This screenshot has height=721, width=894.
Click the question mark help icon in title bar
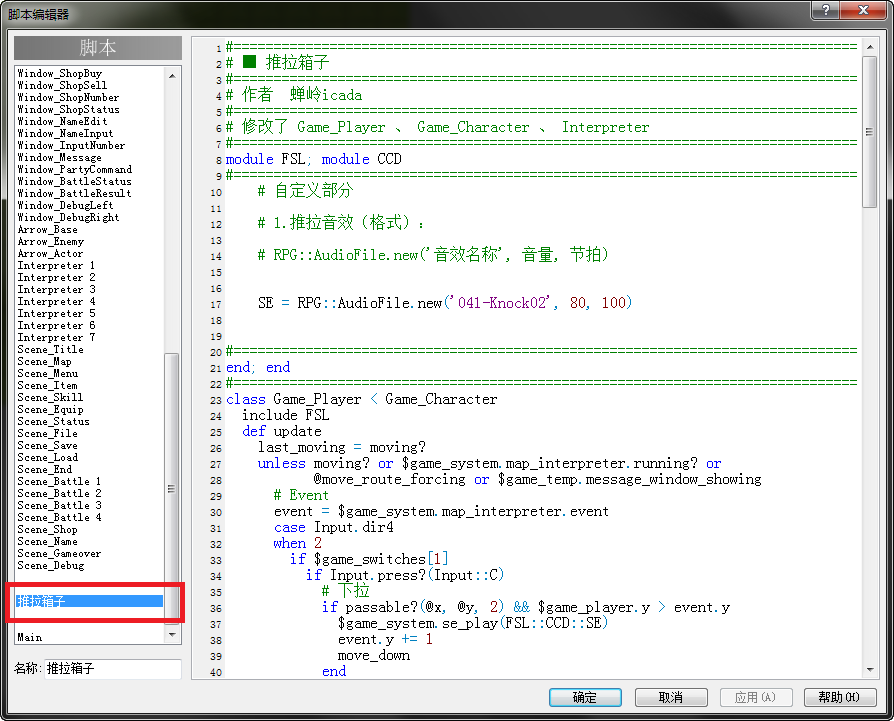826,10
